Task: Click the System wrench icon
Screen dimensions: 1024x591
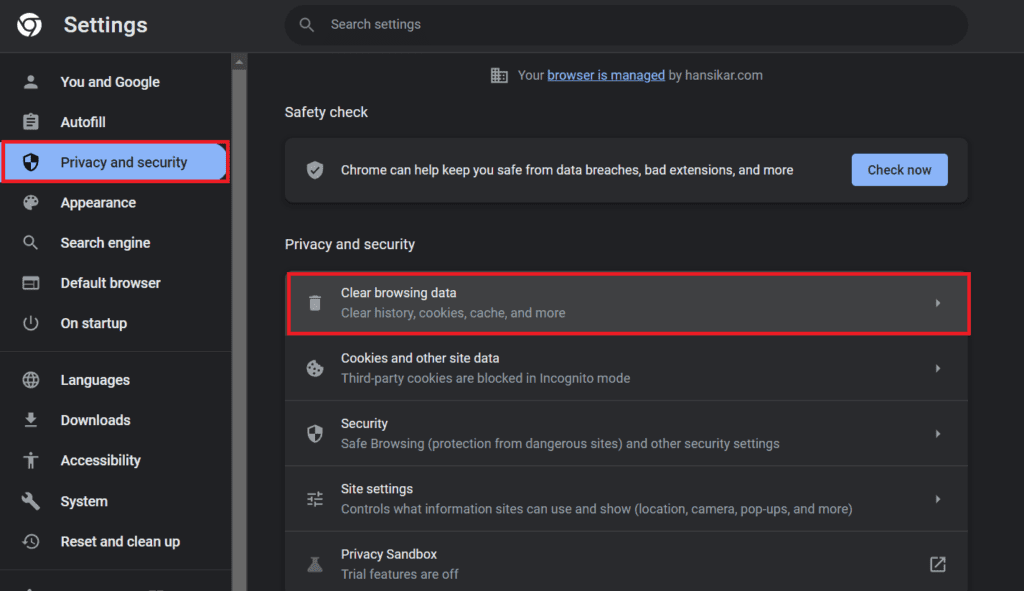Action: (31, 501)
